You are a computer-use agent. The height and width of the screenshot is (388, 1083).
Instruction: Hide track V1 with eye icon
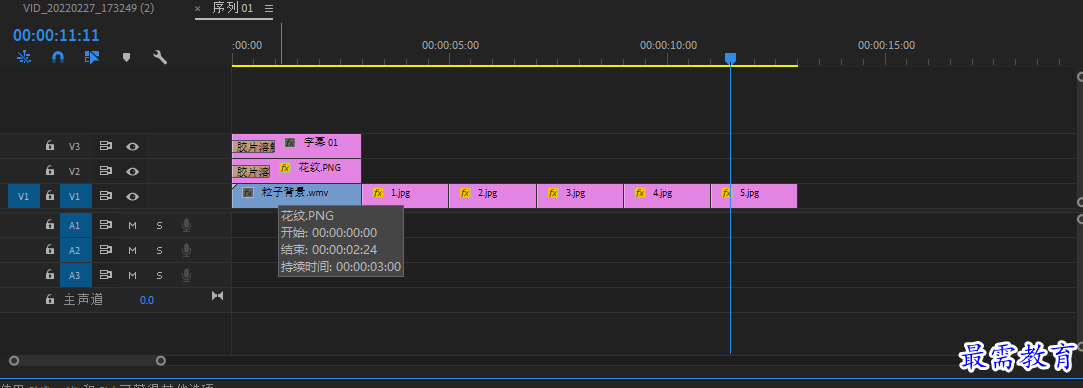click(x=133, y=196)
